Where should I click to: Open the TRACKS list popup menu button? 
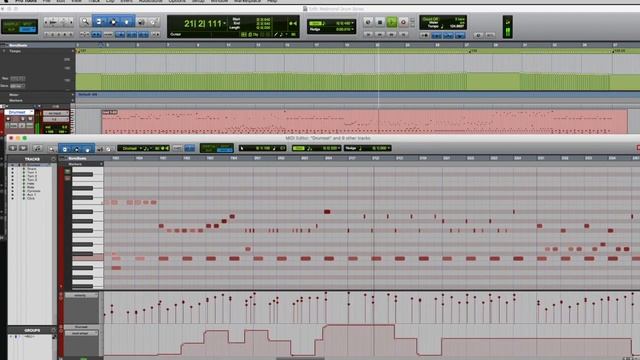53,159
